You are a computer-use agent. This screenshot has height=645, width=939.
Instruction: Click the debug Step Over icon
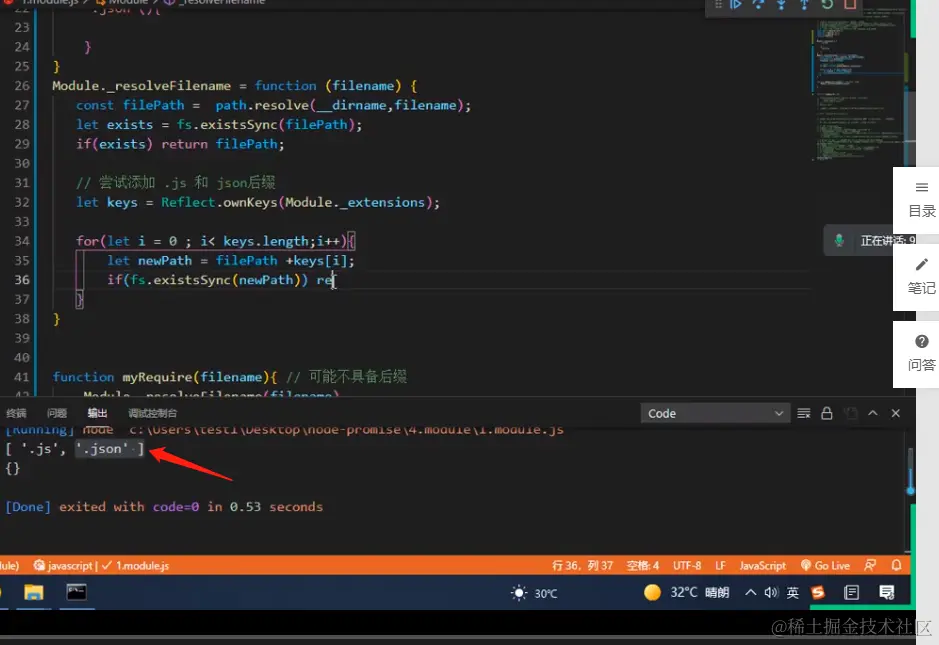pos(758,4)
